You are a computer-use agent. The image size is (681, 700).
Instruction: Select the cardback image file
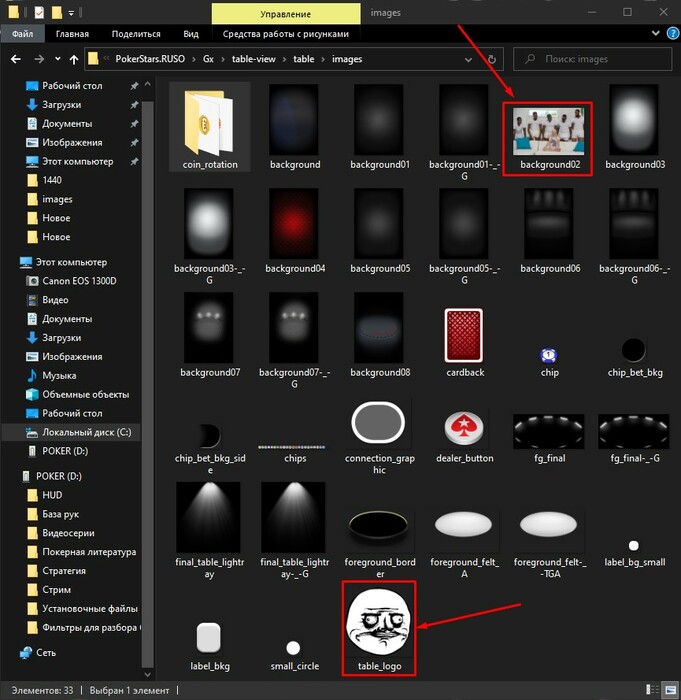click(464, 342)
